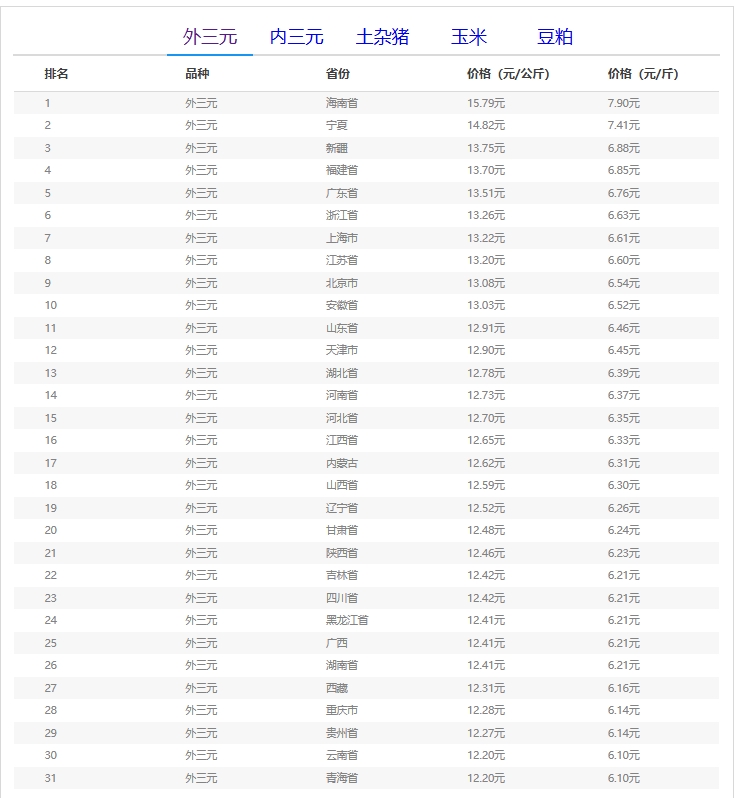Open the 土杂猪 tab
The image size is (742, 798).
pyautogui.click(x=382, y=37)
